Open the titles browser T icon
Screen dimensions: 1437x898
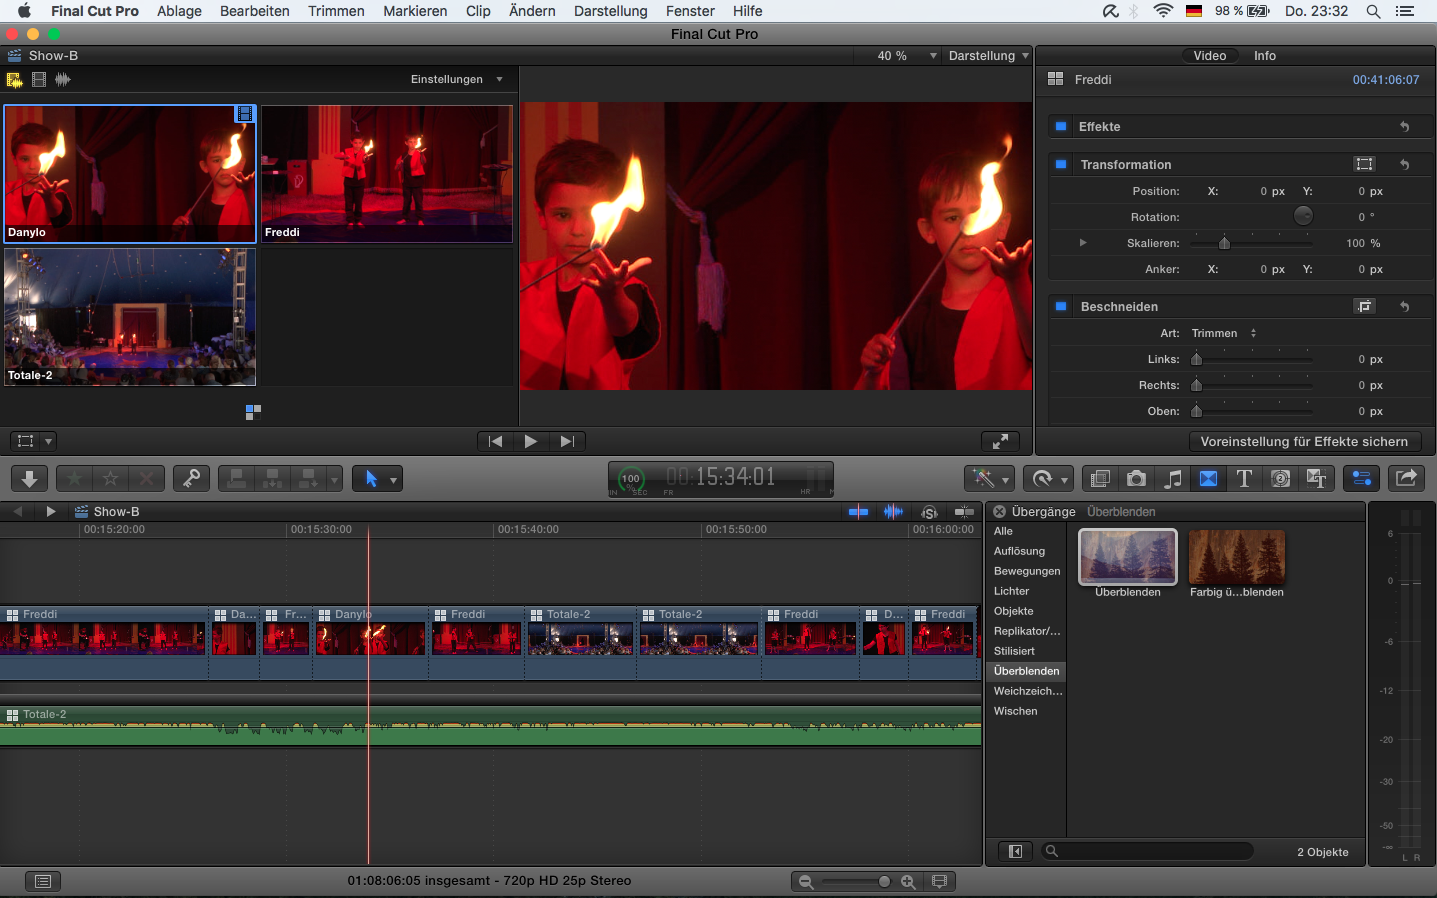[x=1244, y=479]
